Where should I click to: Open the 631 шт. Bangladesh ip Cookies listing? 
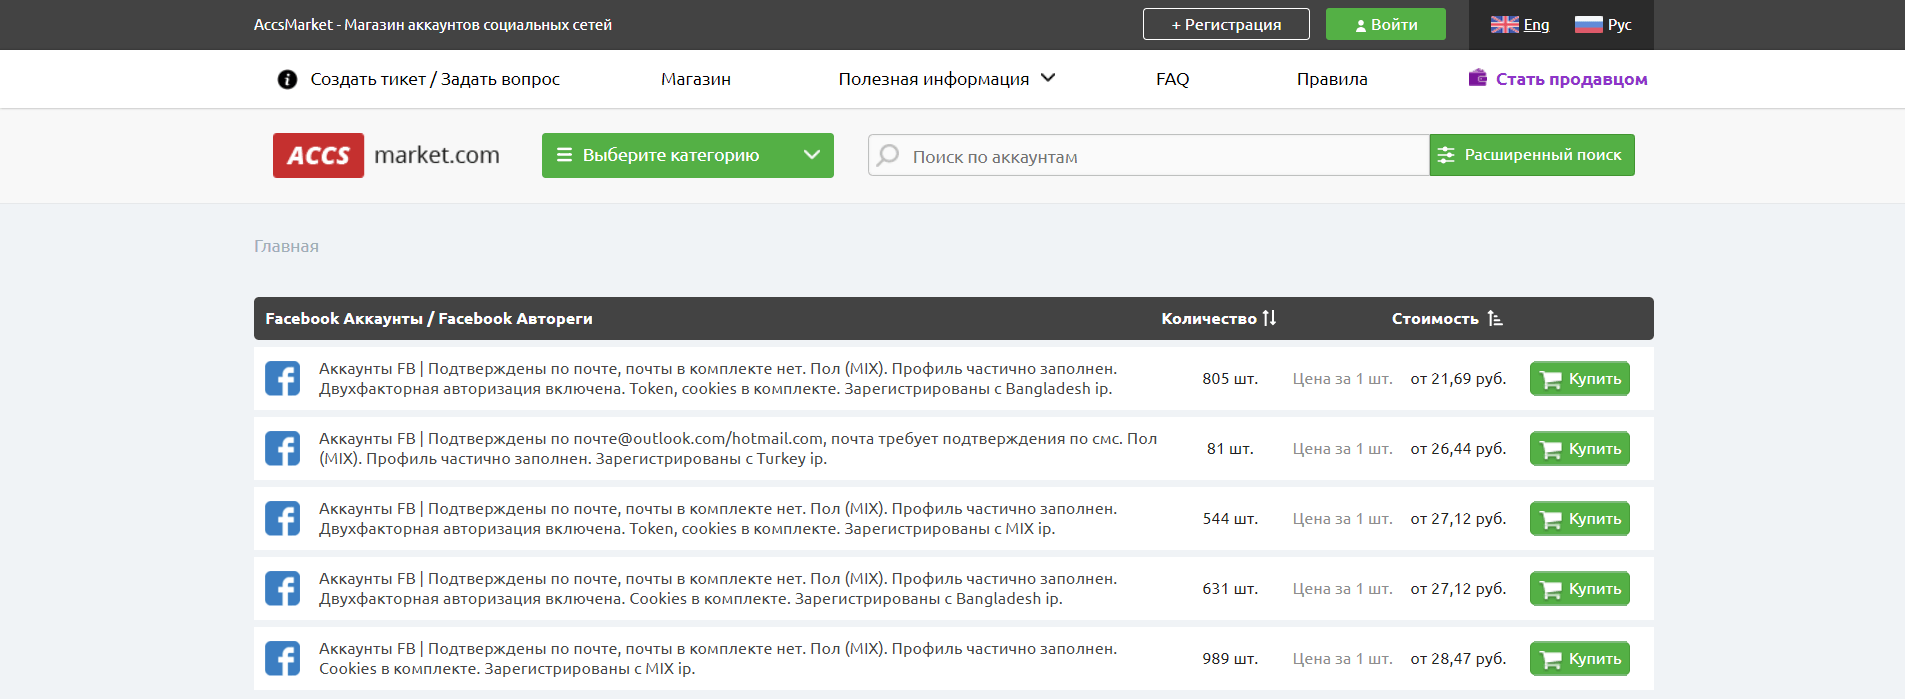point(718,589)
